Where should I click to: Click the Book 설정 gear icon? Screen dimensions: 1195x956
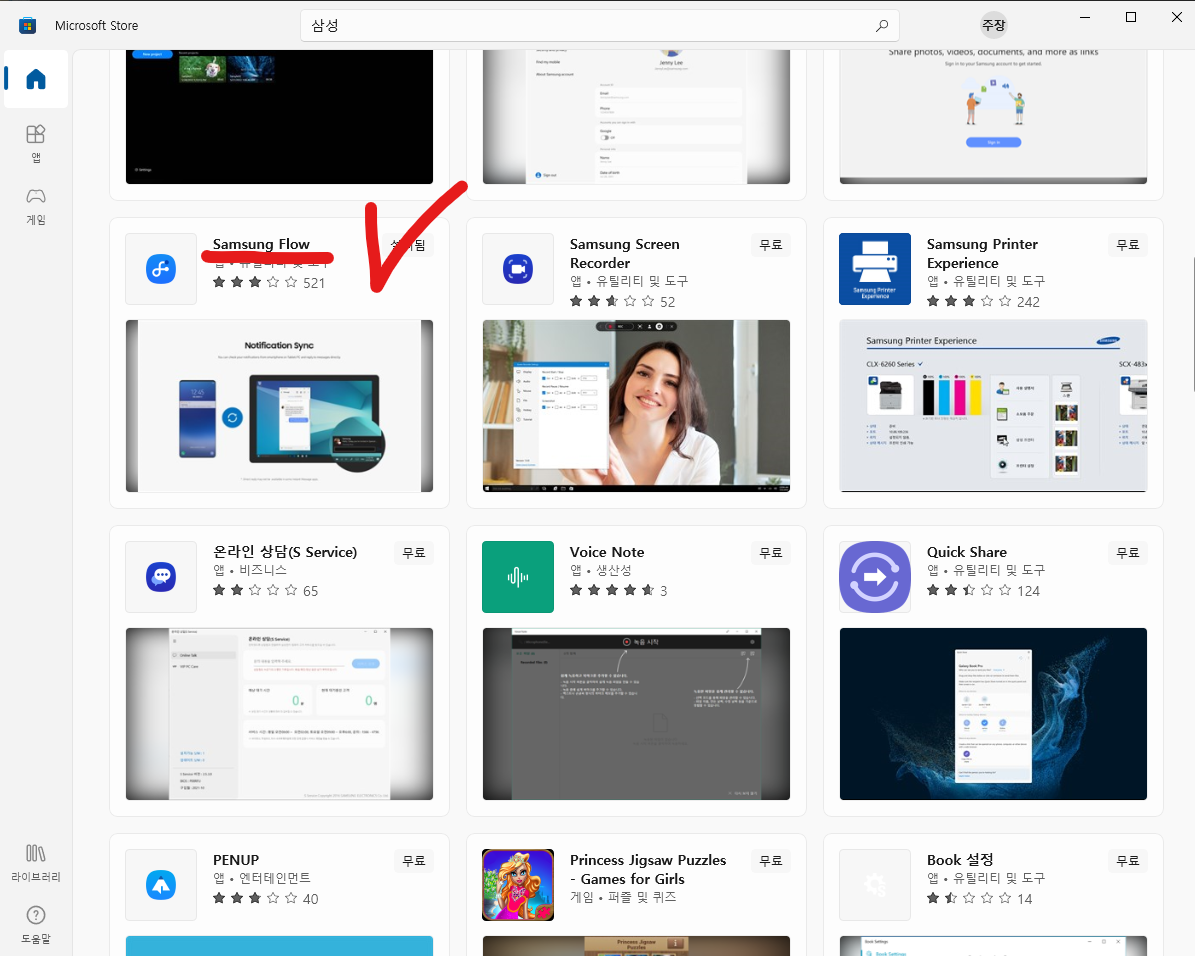click(x=875, y=885)
